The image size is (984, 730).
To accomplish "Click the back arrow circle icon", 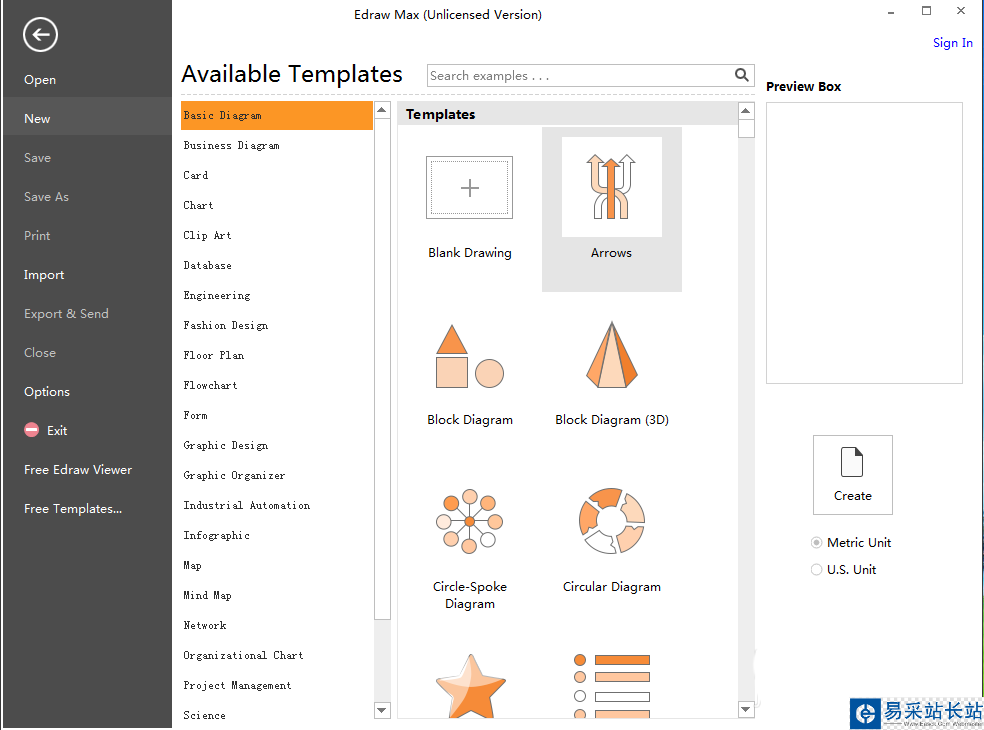I will 41,35.
